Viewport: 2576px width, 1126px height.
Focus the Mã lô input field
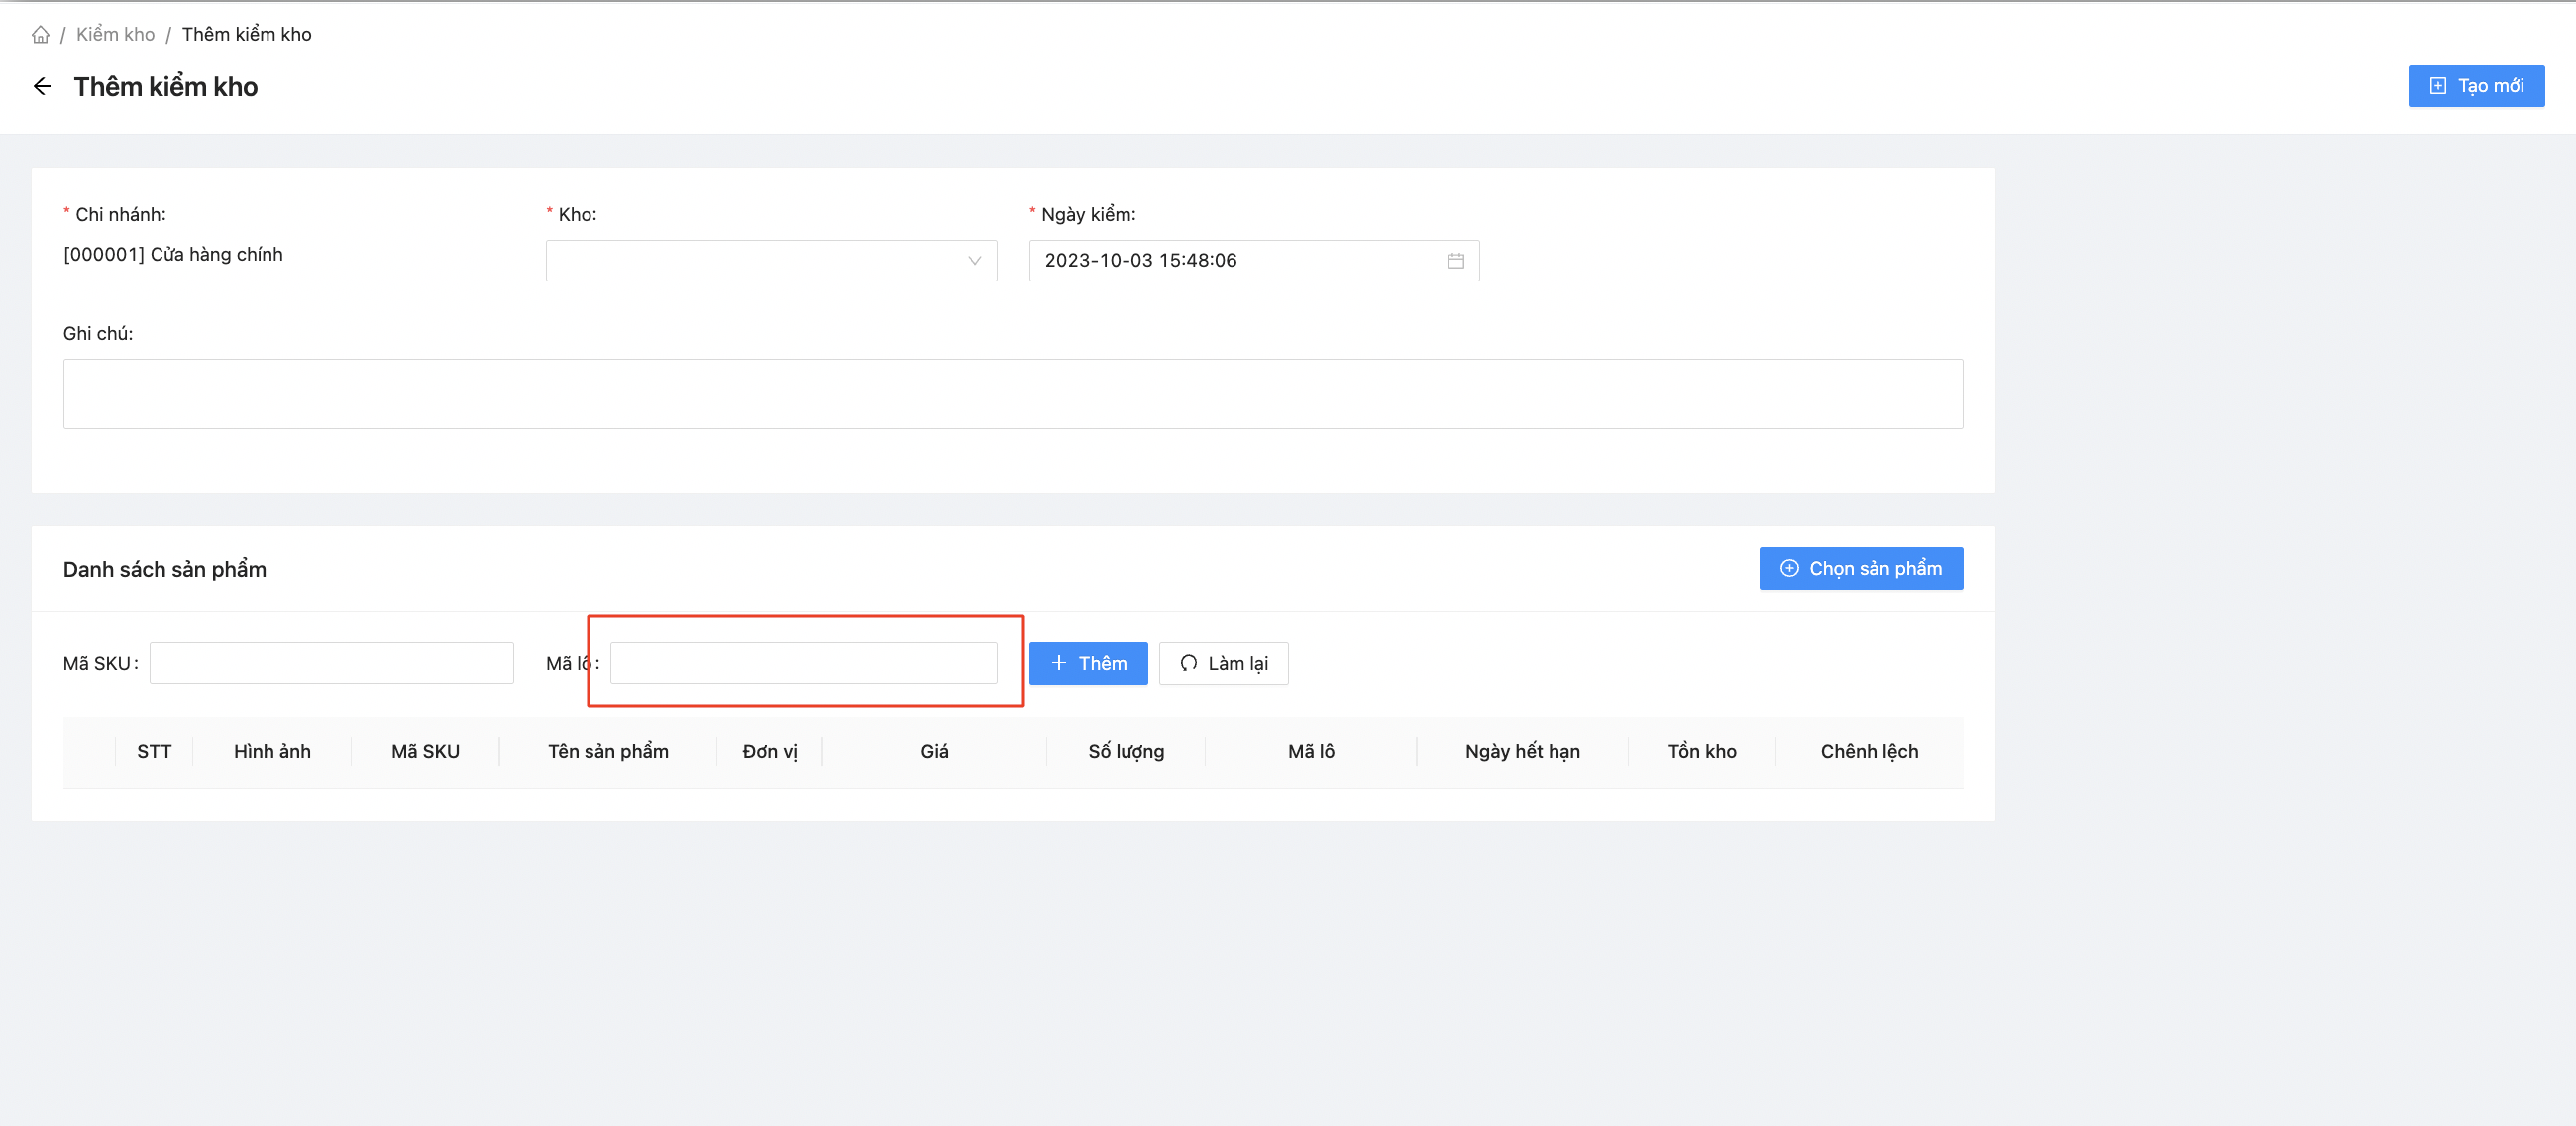click(x=803, y=663)
